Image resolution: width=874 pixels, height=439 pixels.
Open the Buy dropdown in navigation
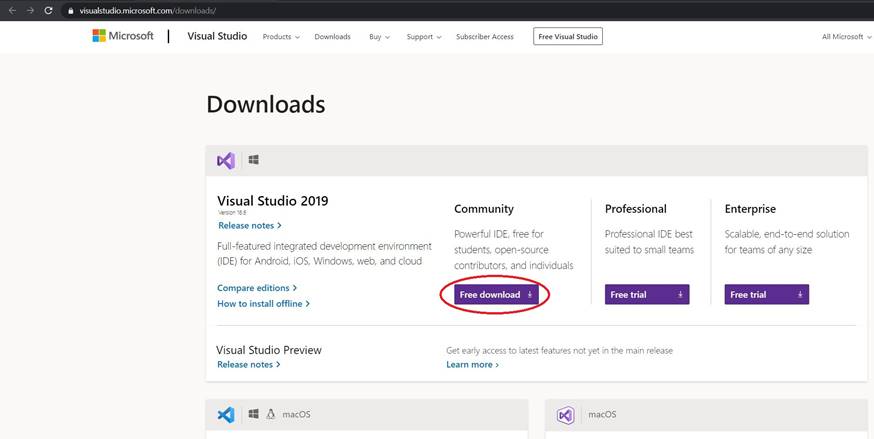(x=379, y=37)
